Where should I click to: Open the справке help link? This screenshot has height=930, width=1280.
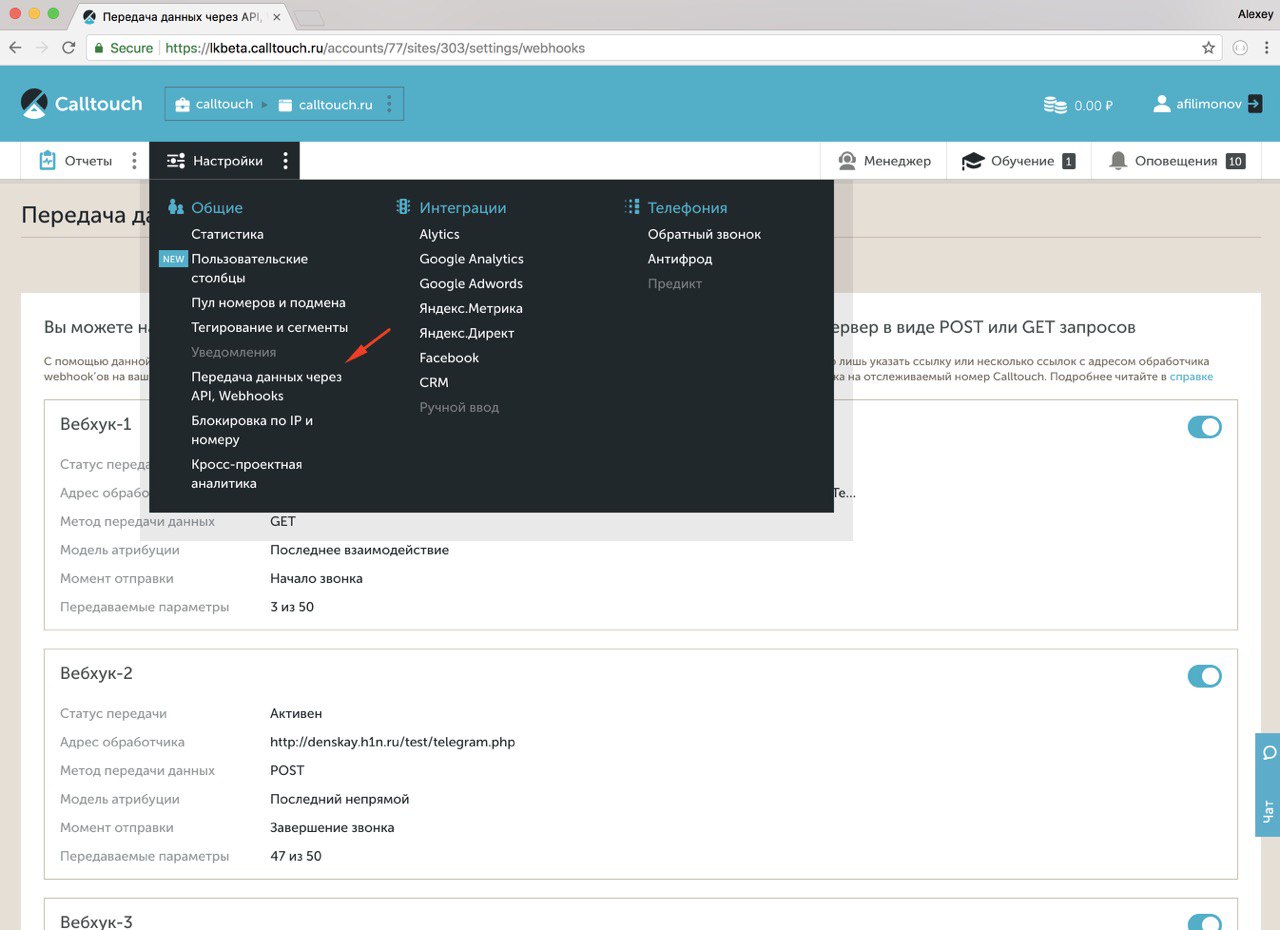(x=1191, y=376)
